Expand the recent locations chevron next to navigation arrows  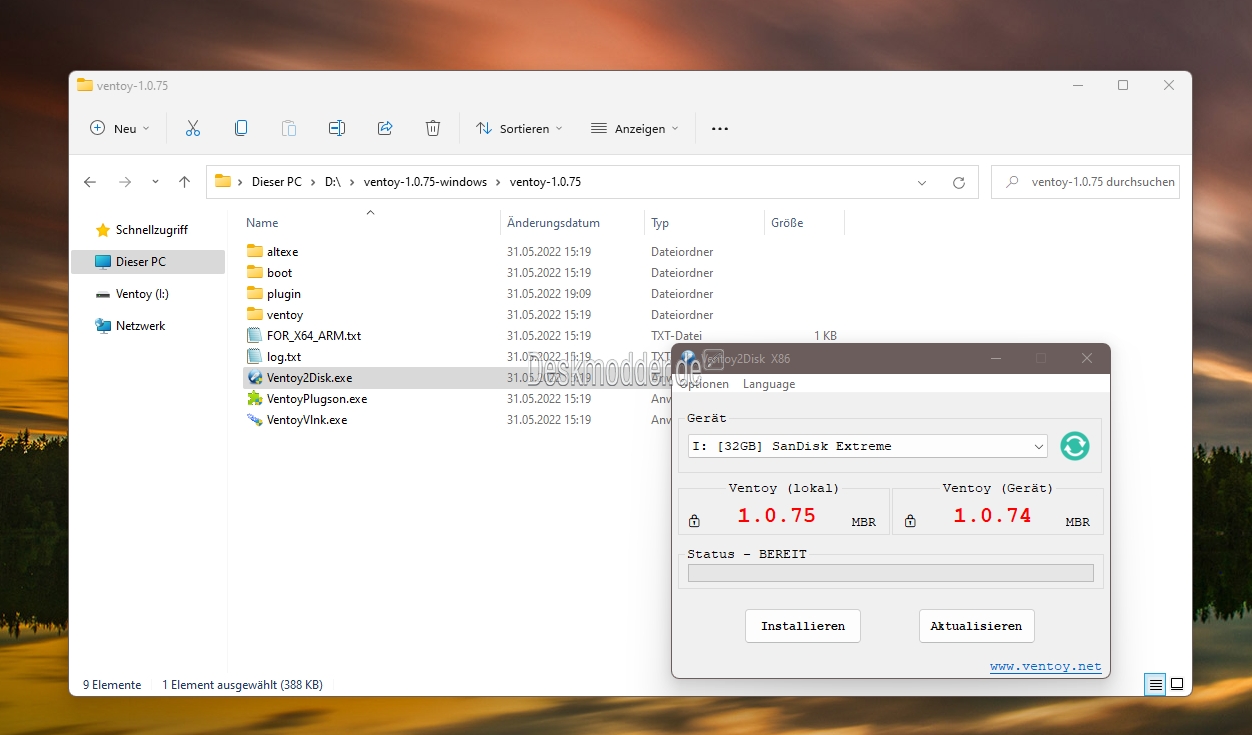click(x=155, y=182)
